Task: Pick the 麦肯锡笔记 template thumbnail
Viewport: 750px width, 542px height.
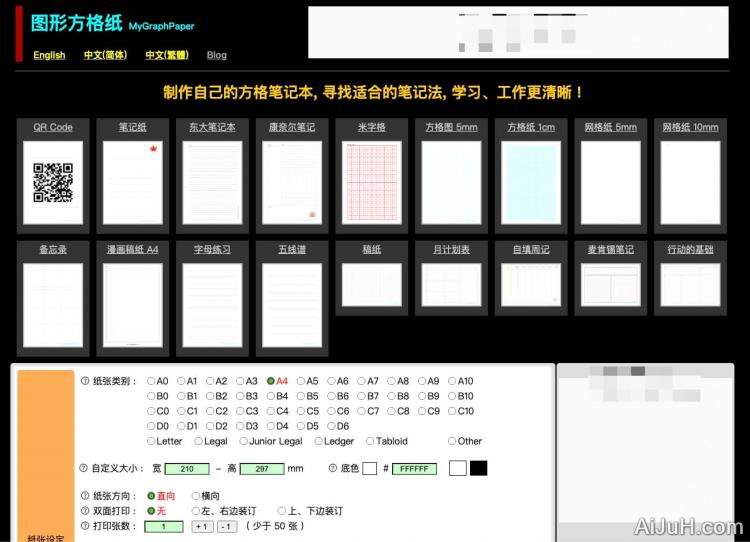Action: click(610, 284)
